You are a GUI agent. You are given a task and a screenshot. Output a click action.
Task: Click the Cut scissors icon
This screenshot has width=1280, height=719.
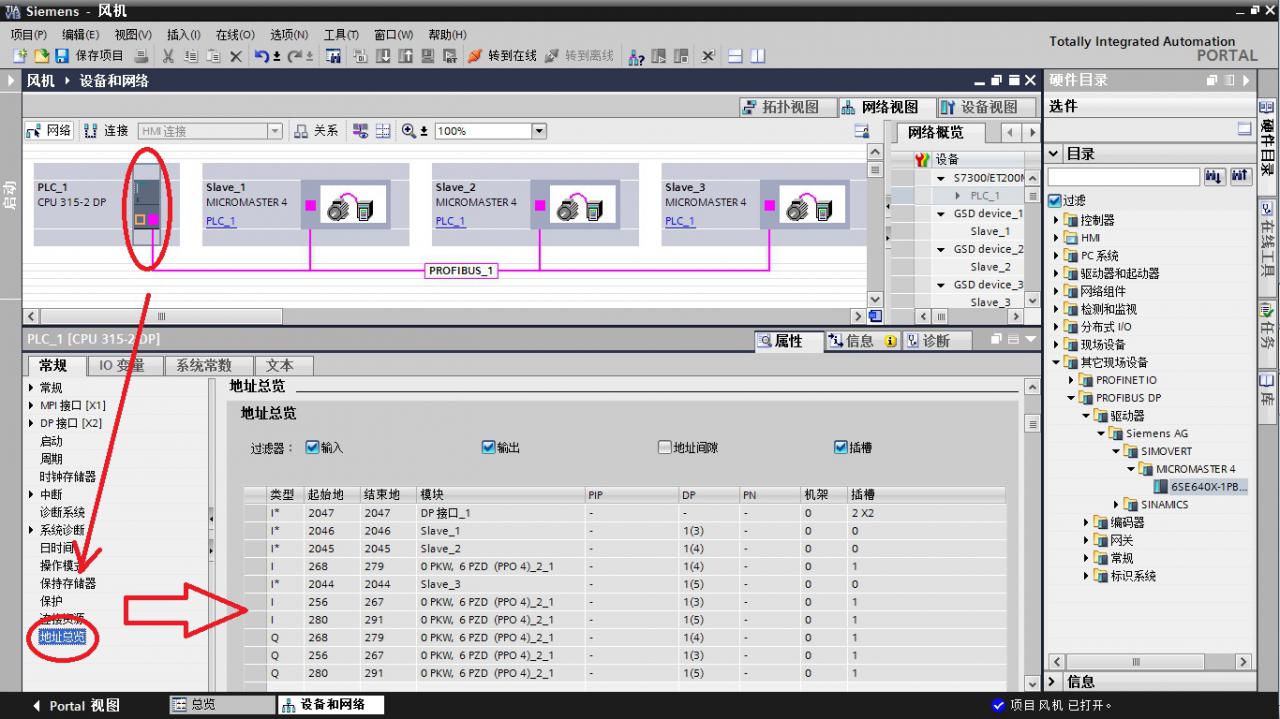click(168, 56)
